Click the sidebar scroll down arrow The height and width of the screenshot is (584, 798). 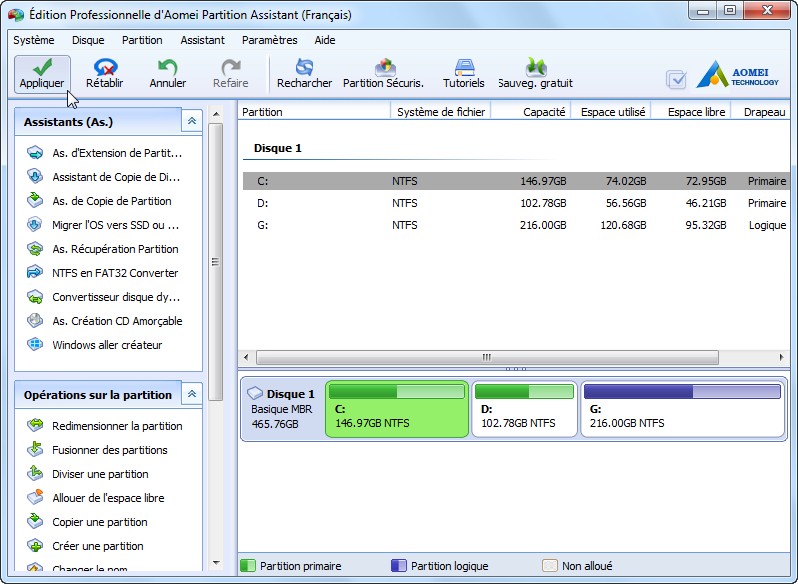216,563
